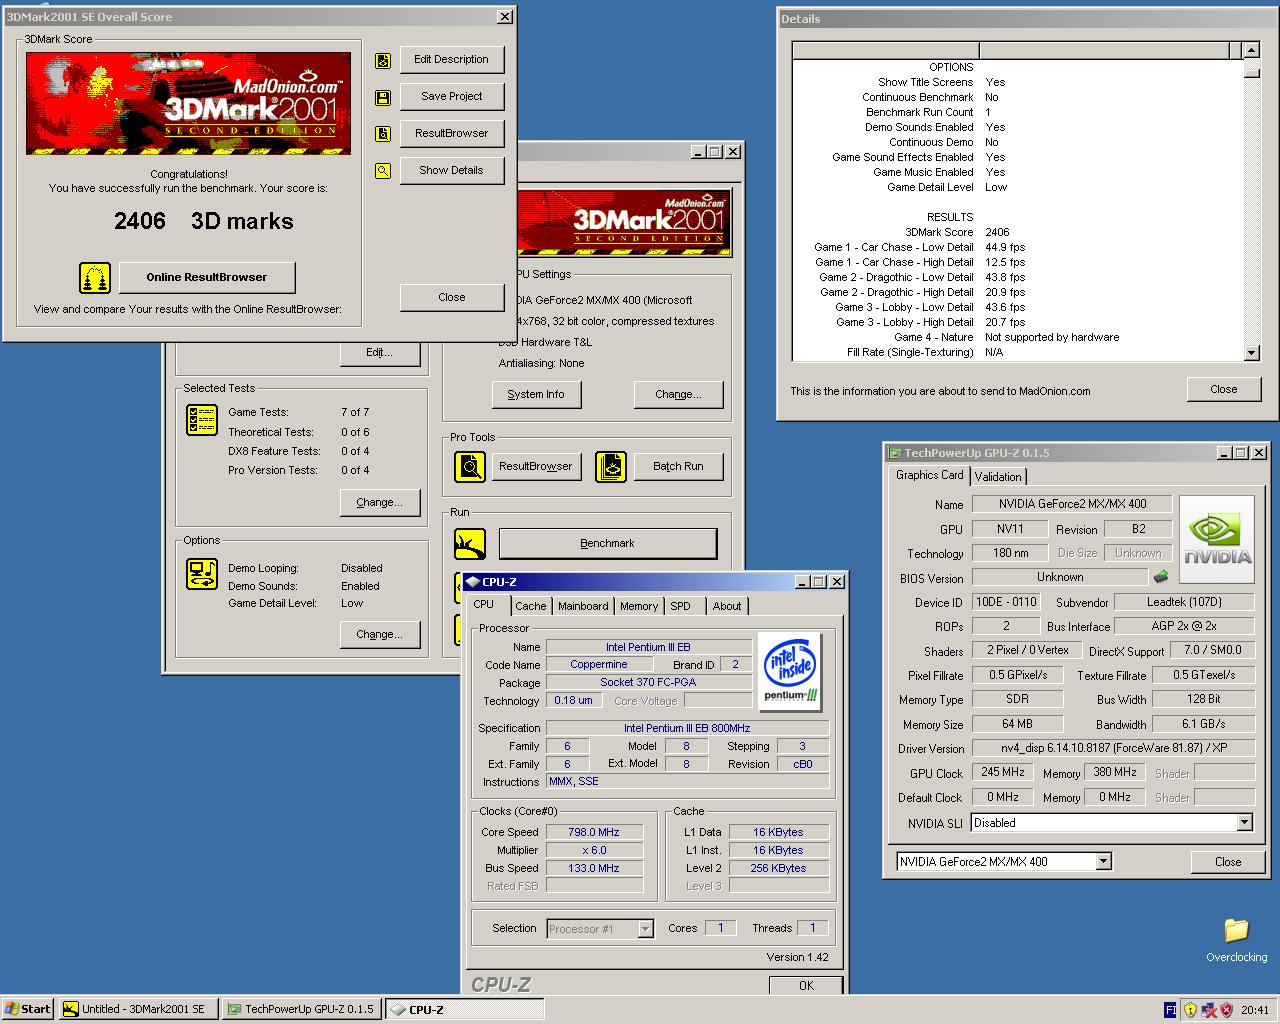
Task: Close the 3DMark score dialog via Close button
Action: pos(452,298)
